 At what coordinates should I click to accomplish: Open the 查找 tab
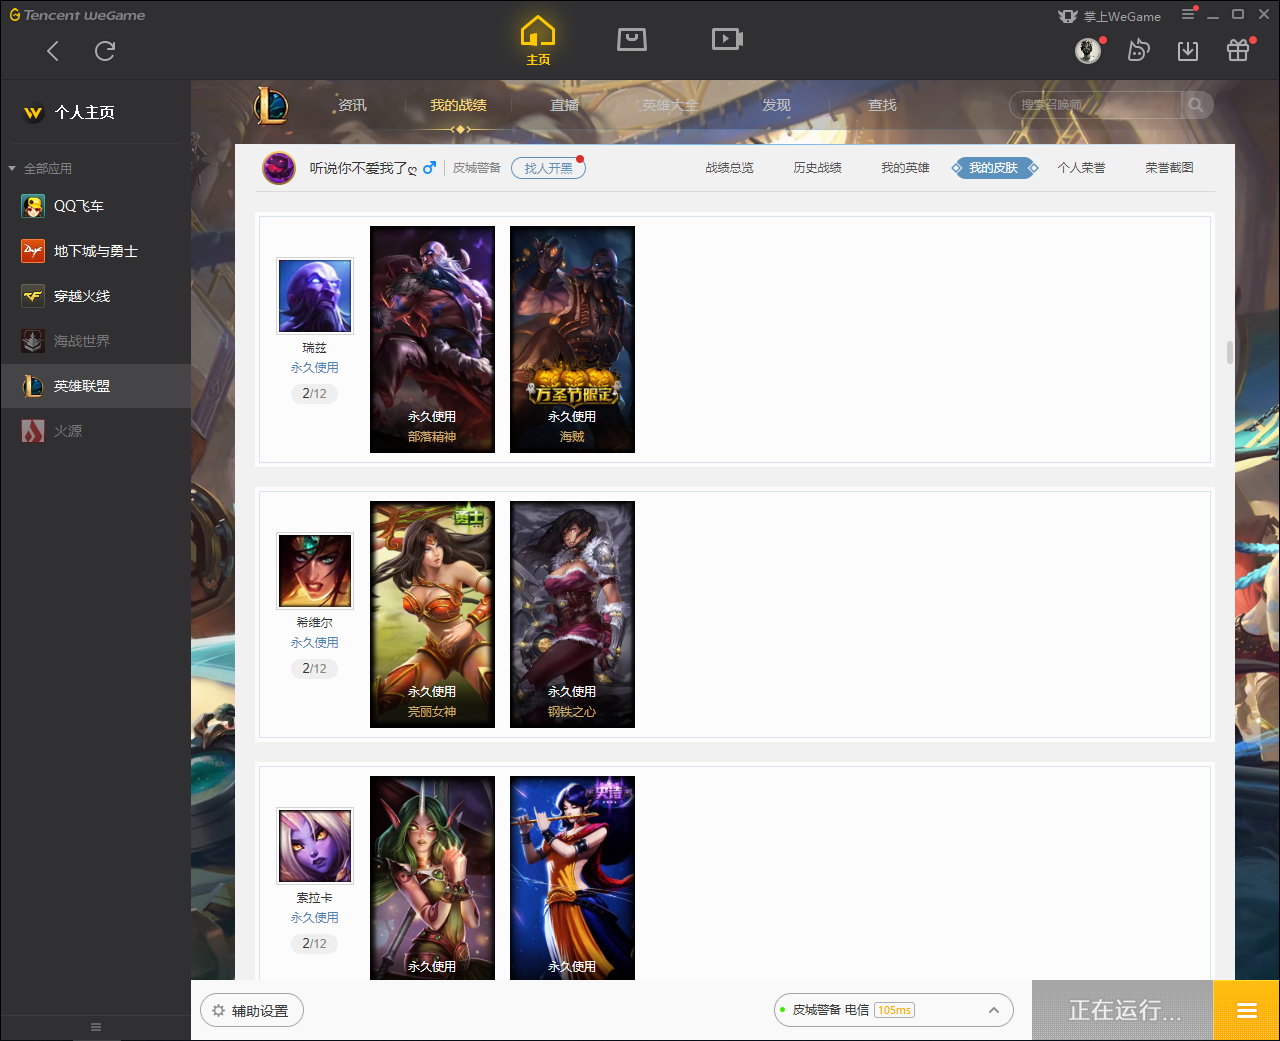coord(882,105)
